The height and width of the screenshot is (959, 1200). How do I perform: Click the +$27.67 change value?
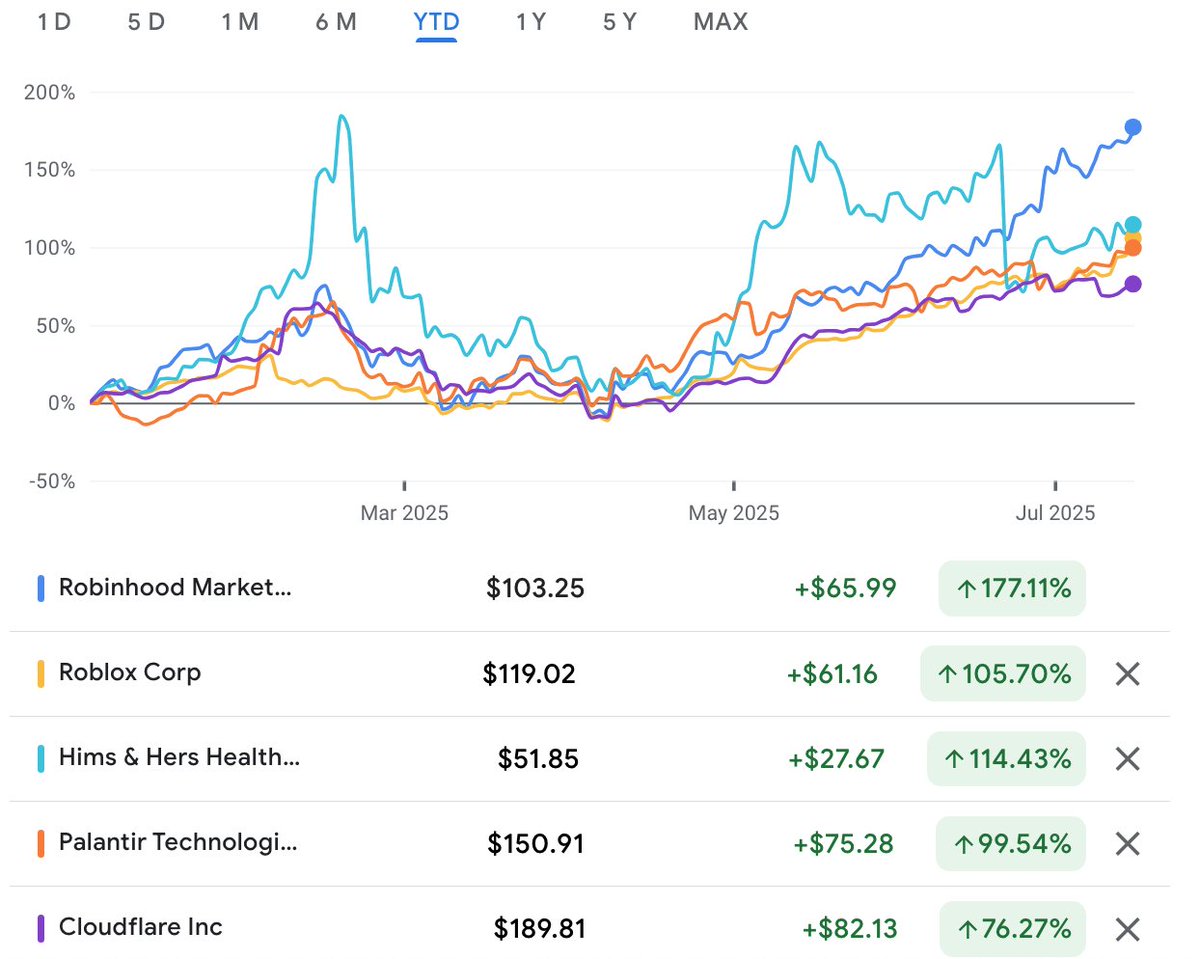(836, 759)
